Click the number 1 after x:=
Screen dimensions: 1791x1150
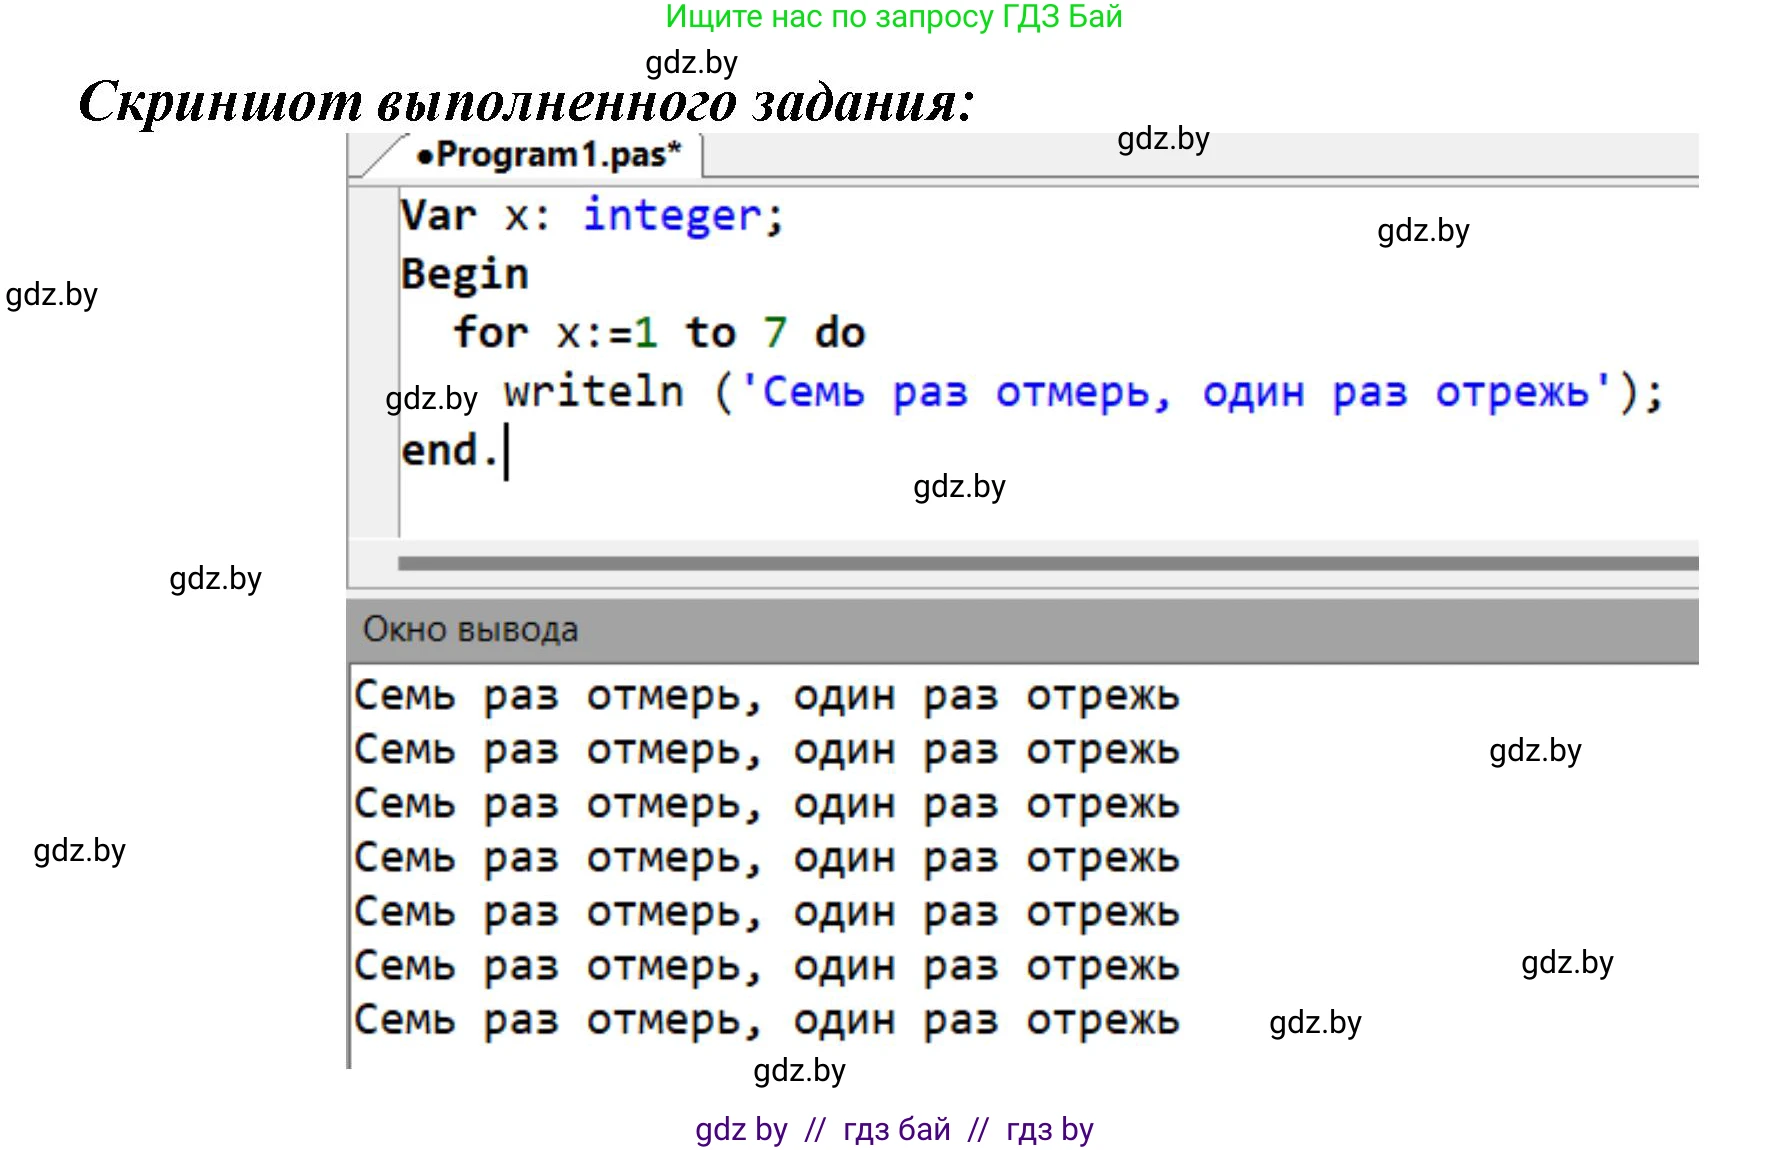[646, 333]
